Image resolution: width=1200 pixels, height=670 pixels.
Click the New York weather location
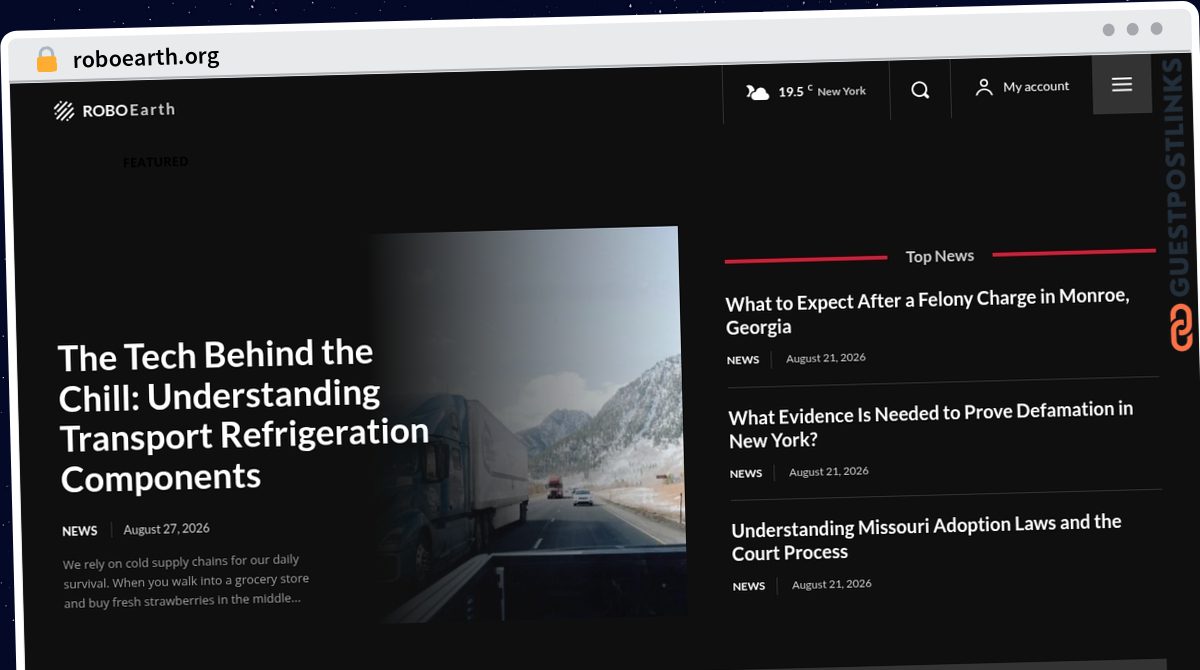coord(842,91)
